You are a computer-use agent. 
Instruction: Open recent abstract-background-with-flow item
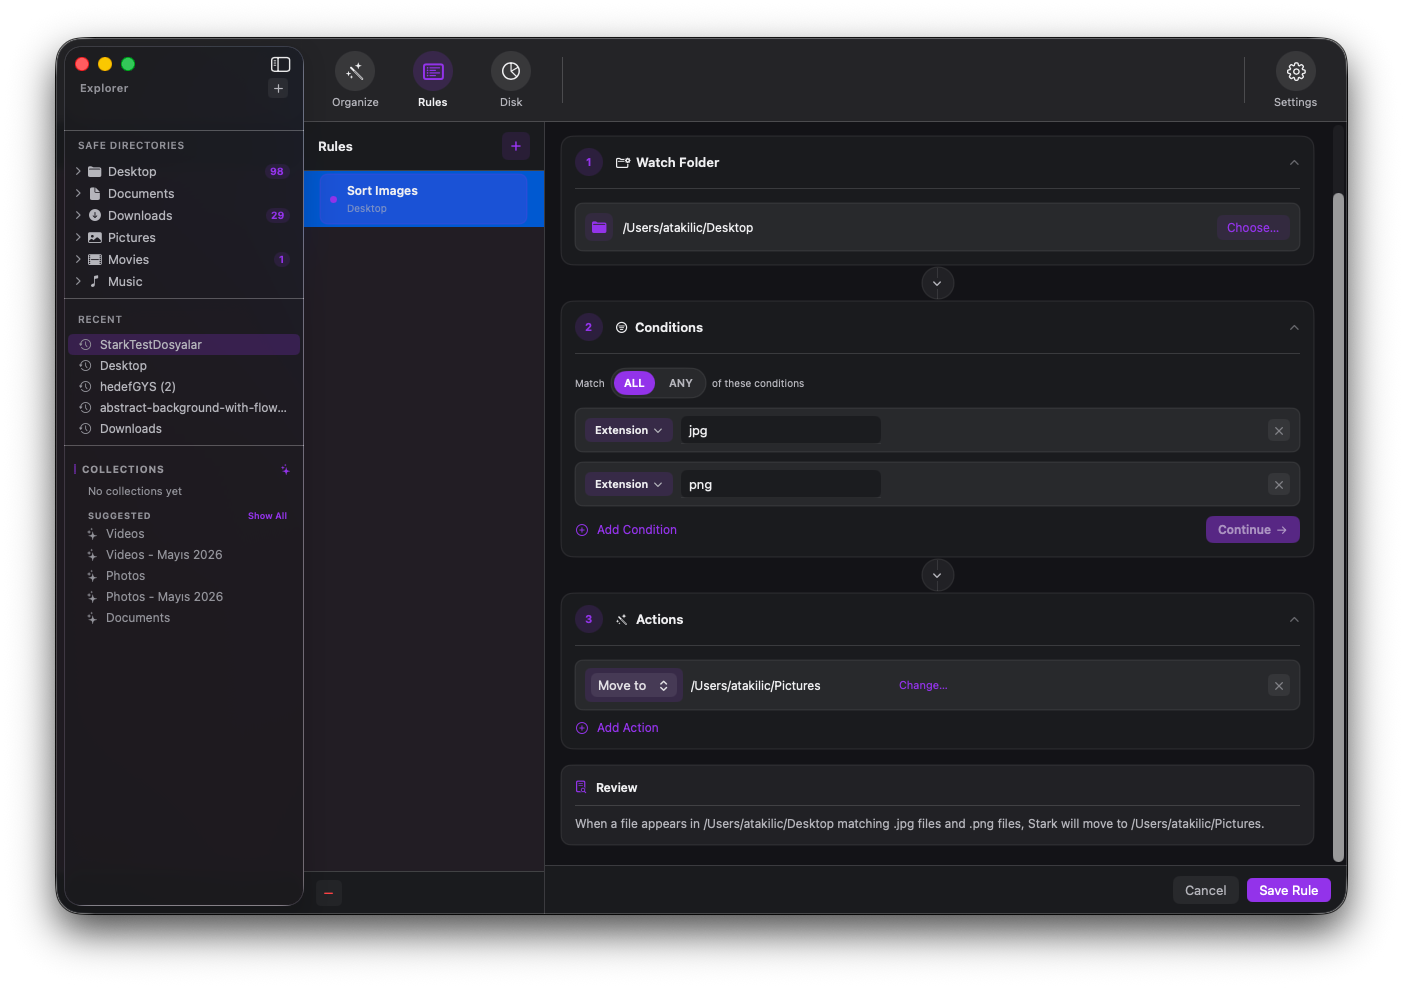184,408
